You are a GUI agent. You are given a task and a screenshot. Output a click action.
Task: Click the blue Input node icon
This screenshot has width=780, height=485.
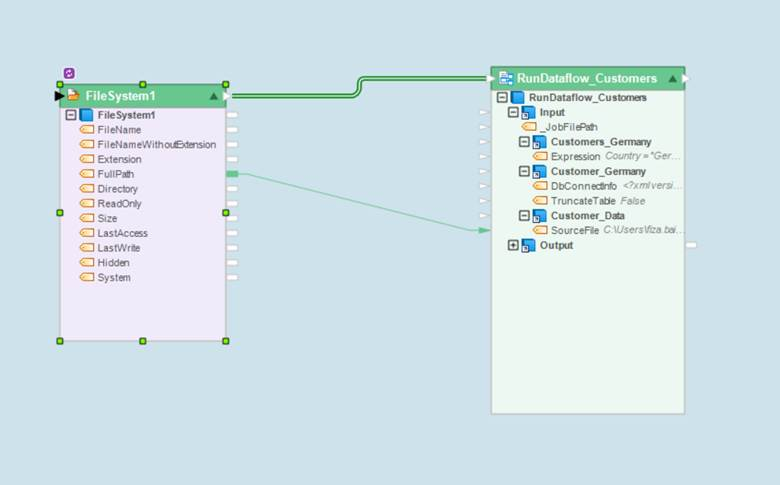530,113
